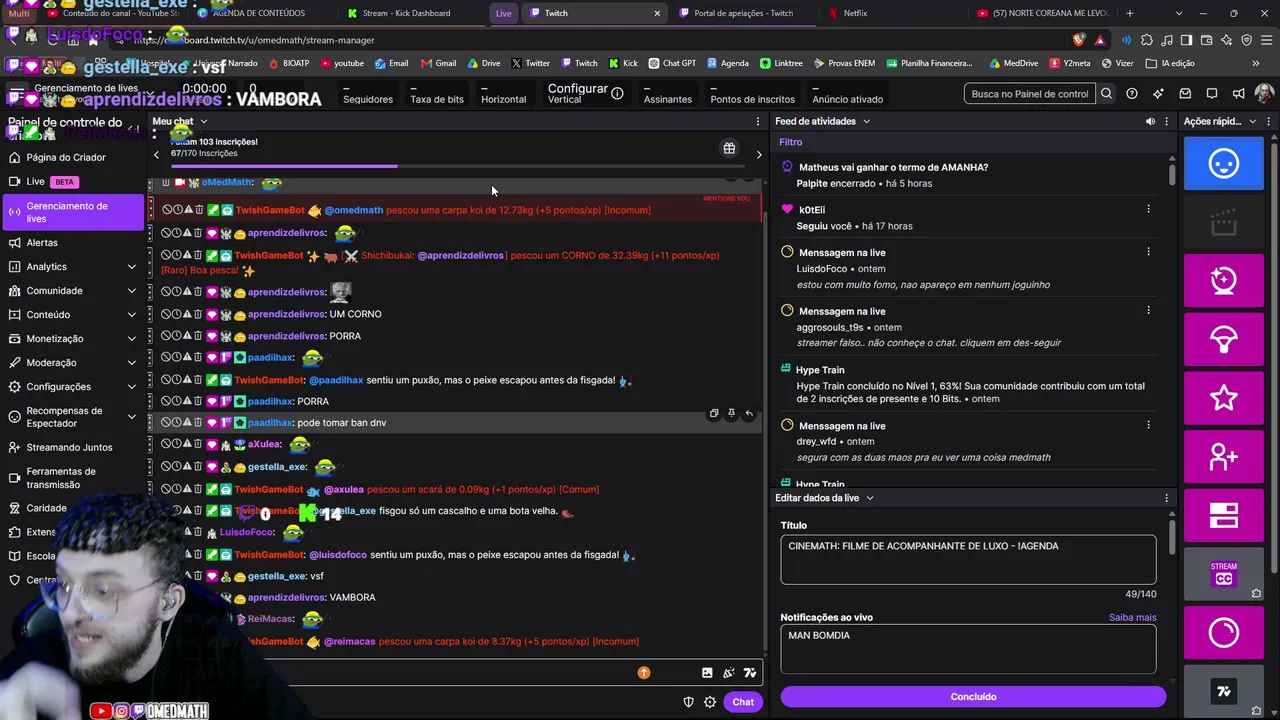Open the Configurar Vertical info icon
The width and height of the screenshot is (1280, 720).
click(x=617, y=93)
